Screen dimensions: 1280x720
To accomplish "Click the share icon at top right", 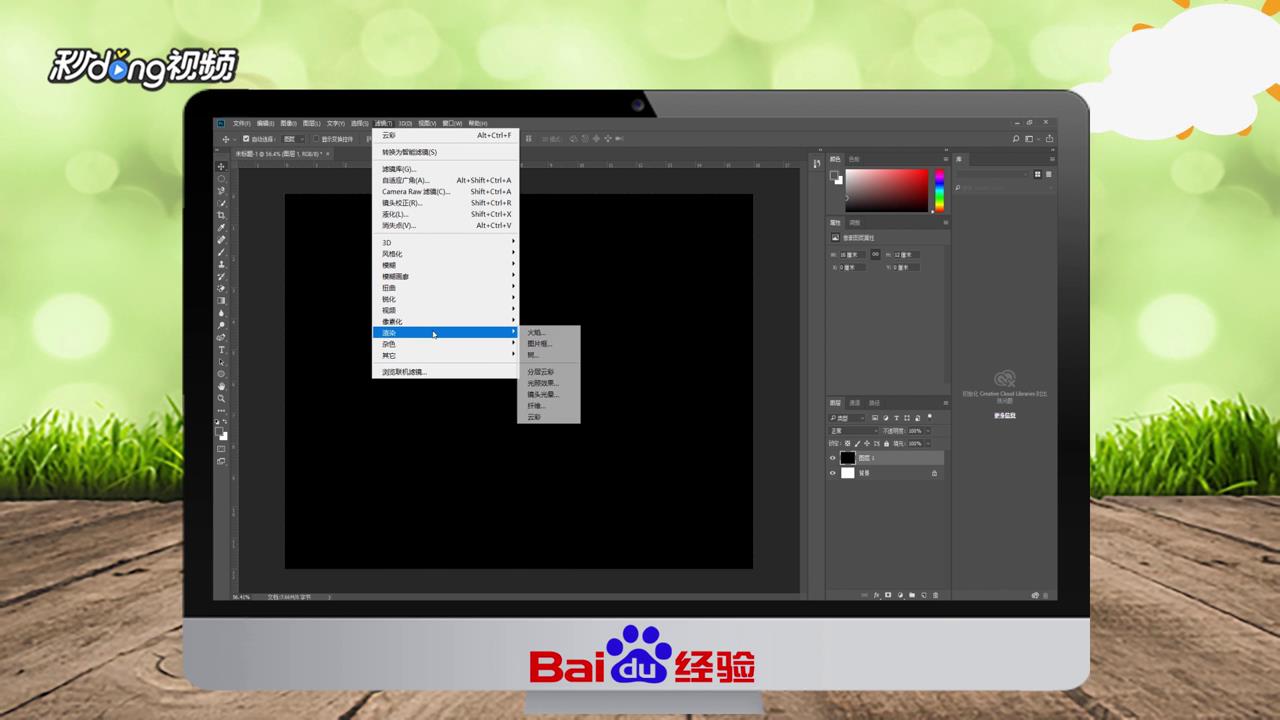I will click(x=1049, y=139).
